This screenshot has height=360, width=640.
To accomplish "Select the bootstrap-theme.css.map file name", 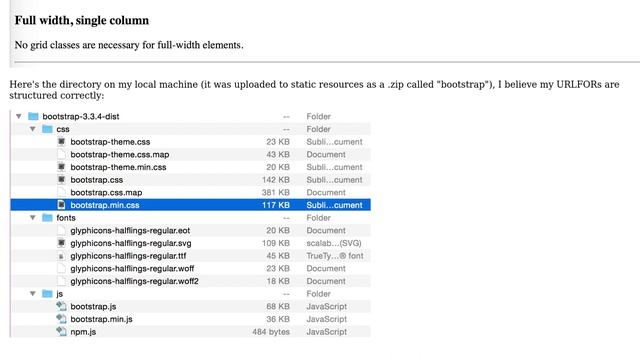I will (x=120, y=154).
